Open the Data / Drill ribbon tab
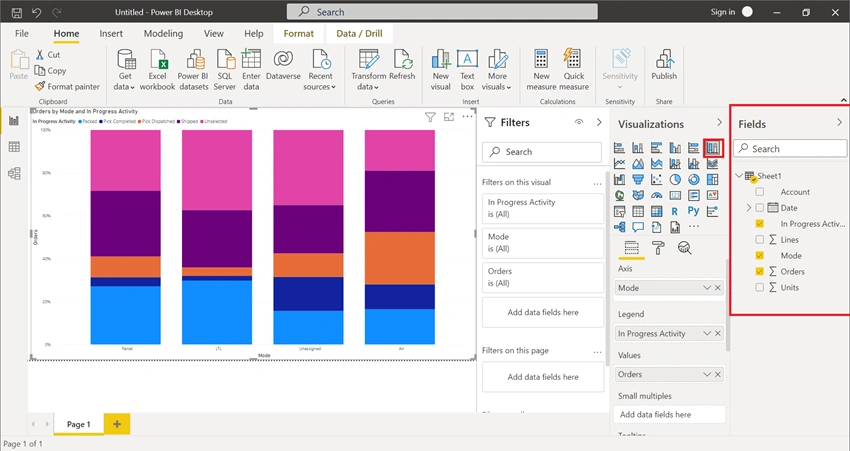The image size is (850, 451). coord(359,34)
